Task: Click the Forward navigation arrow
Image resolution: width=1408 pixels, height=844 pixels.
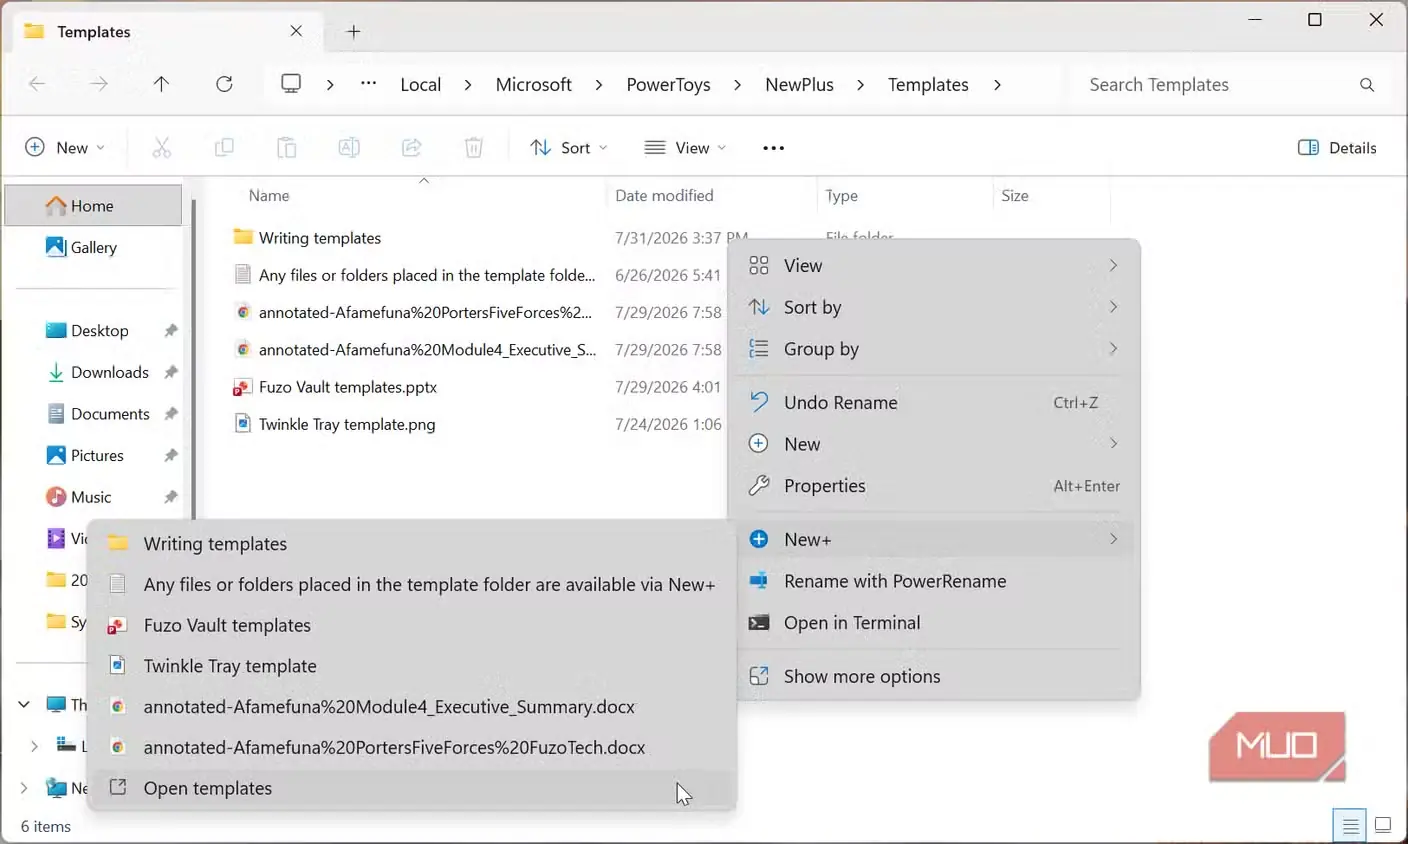Action: [99, 85]
